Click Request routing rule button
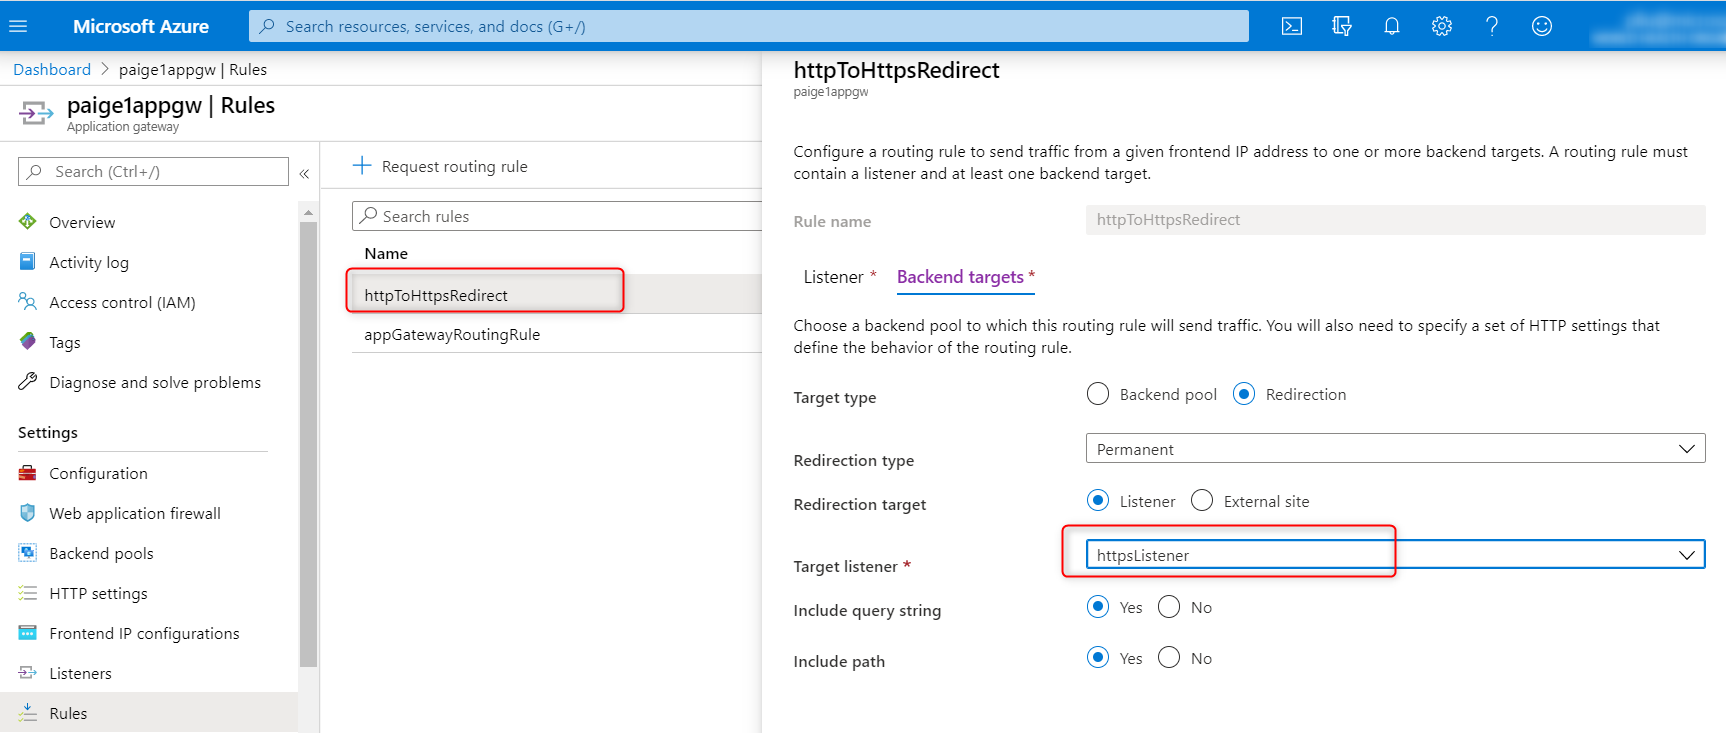The height and width of the screenshot is (733, 1726). point(440,166)
